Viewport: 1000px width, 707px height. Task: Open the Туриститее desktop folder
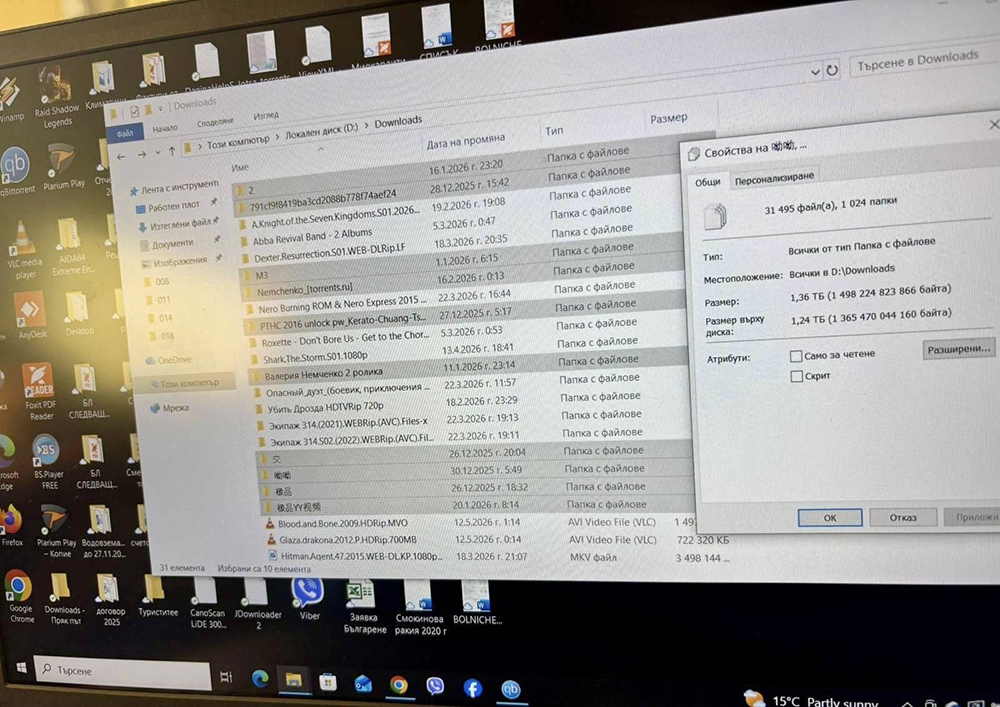pos(157,595)
